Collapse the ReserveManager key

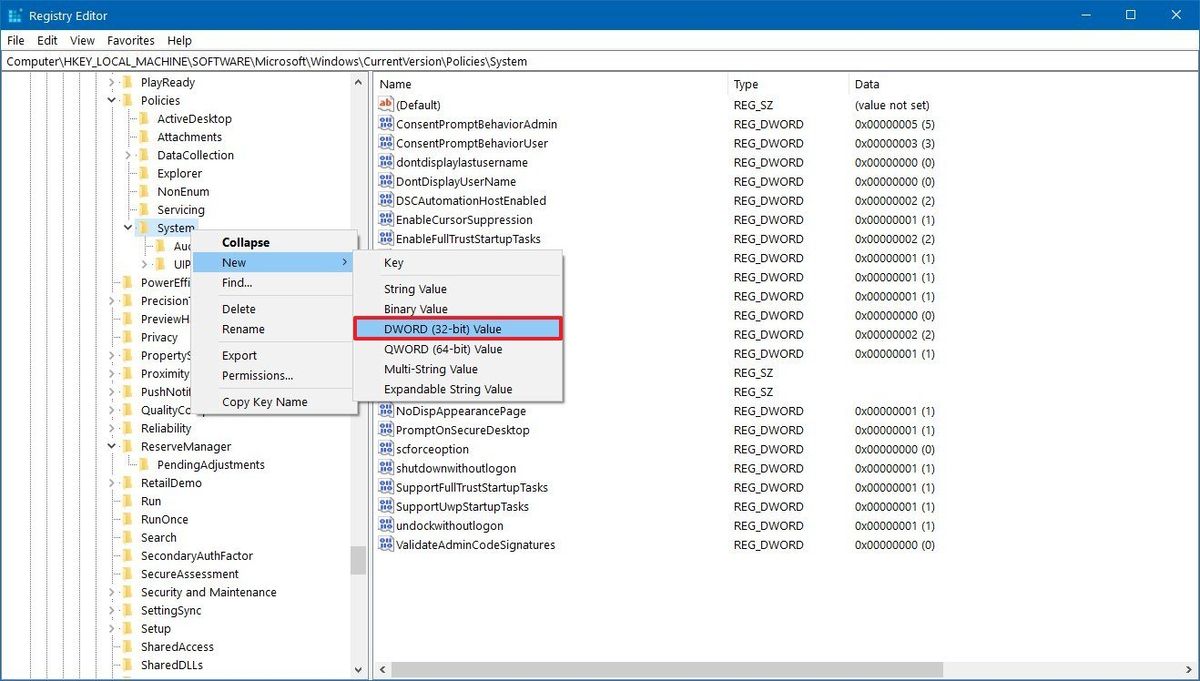tap(112, 446)
